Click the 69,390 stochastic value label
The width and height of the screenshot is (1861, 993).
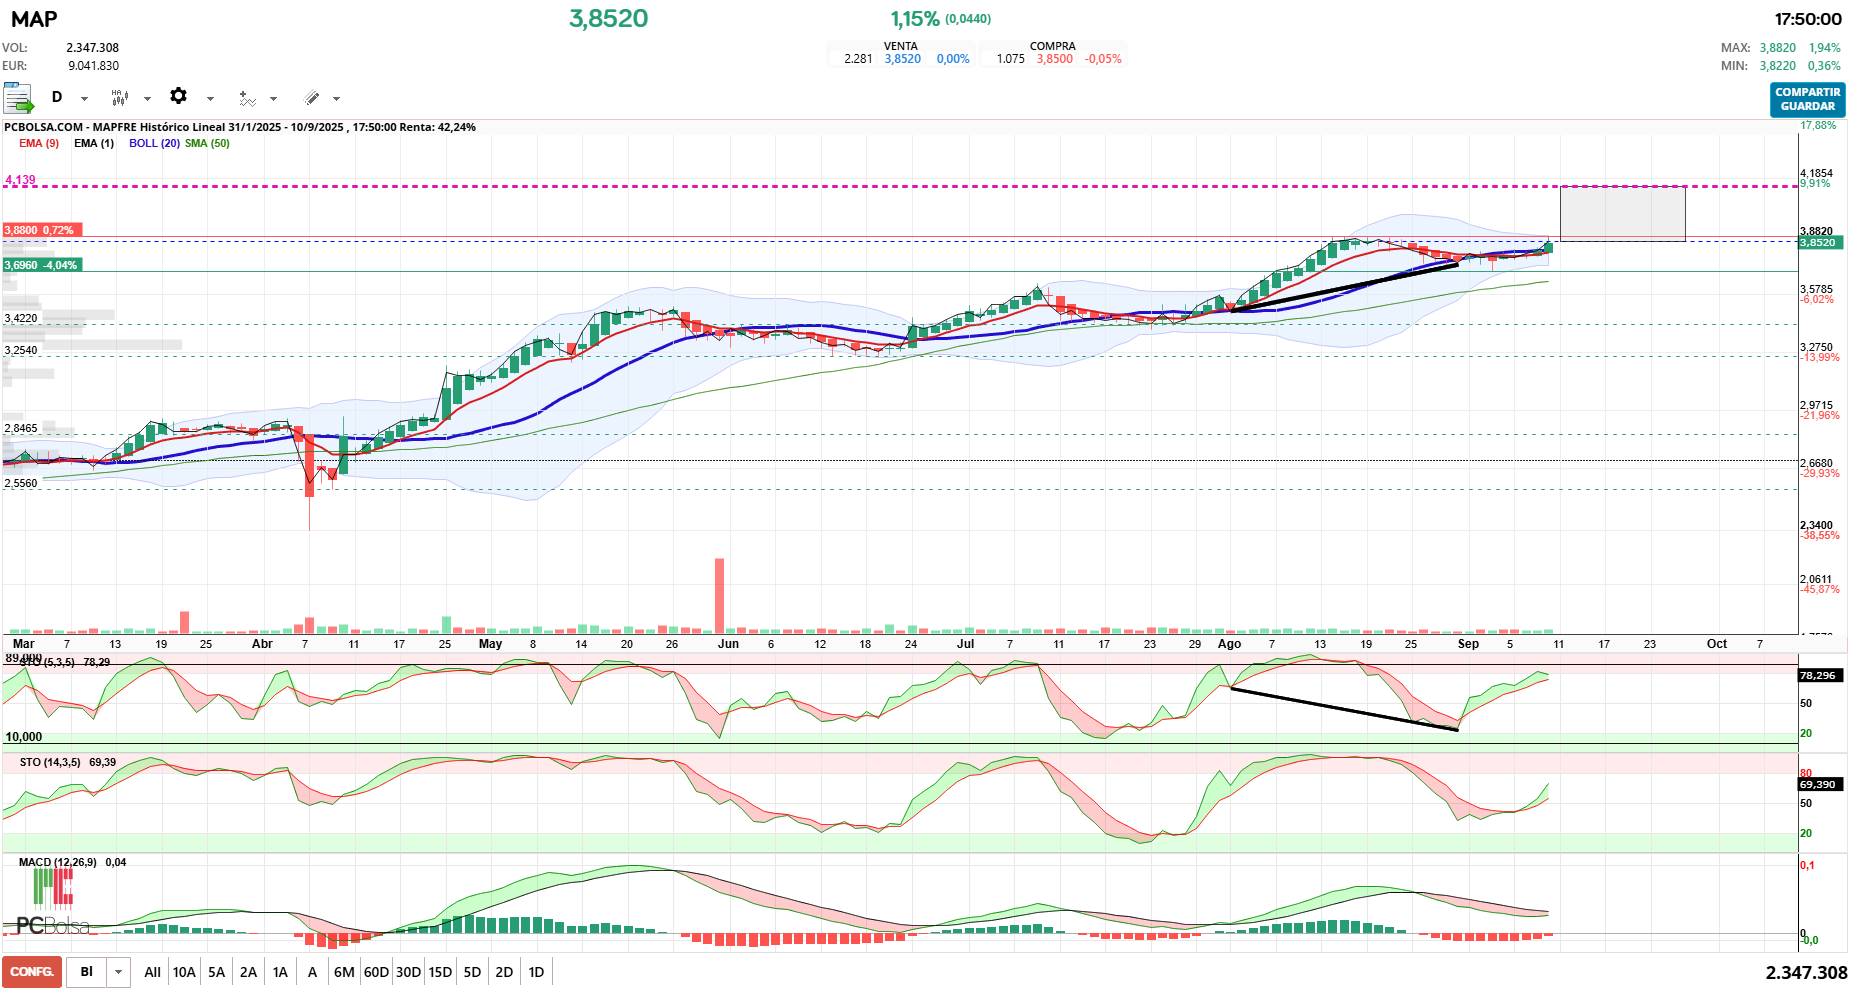pos(1820,784)
